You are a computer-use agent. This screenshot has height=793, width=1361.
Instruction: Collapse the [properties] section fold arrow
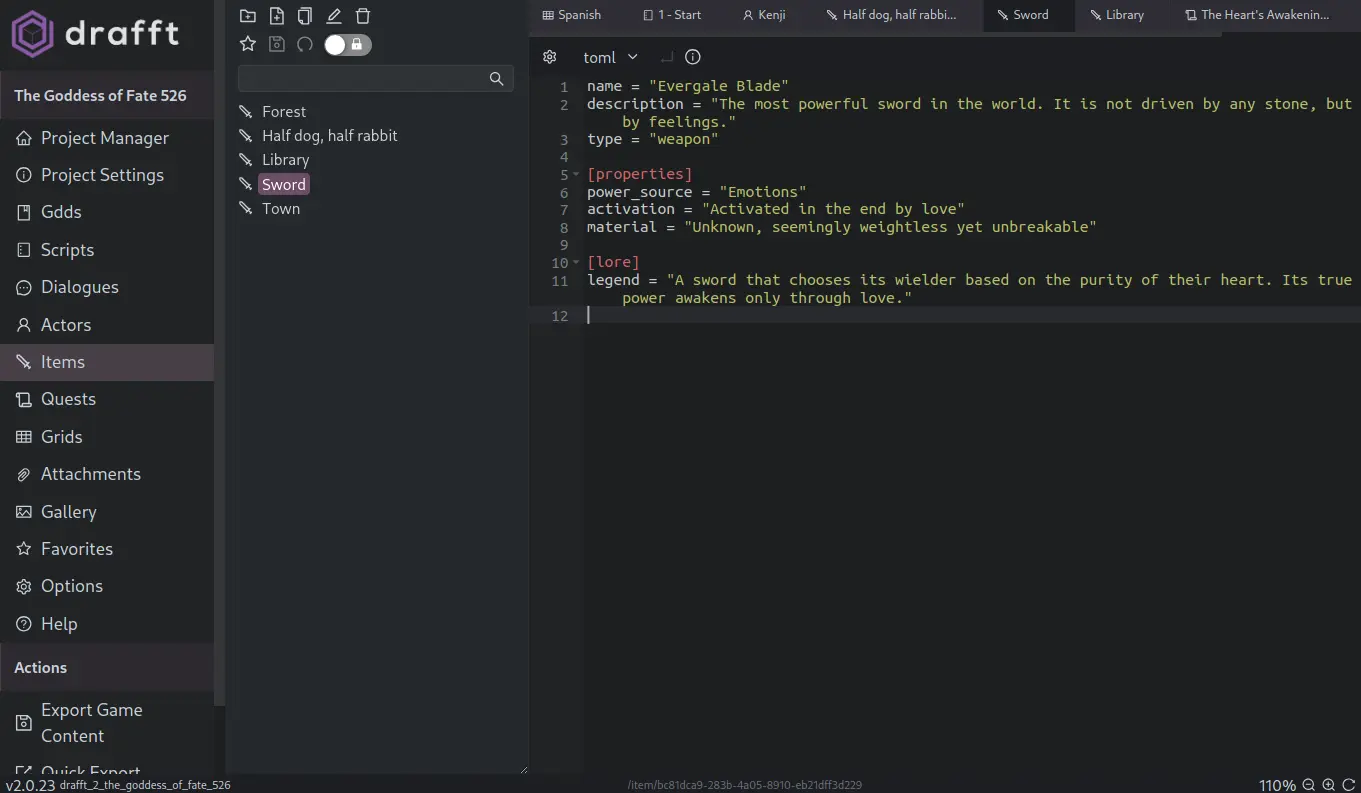[576, 175]
